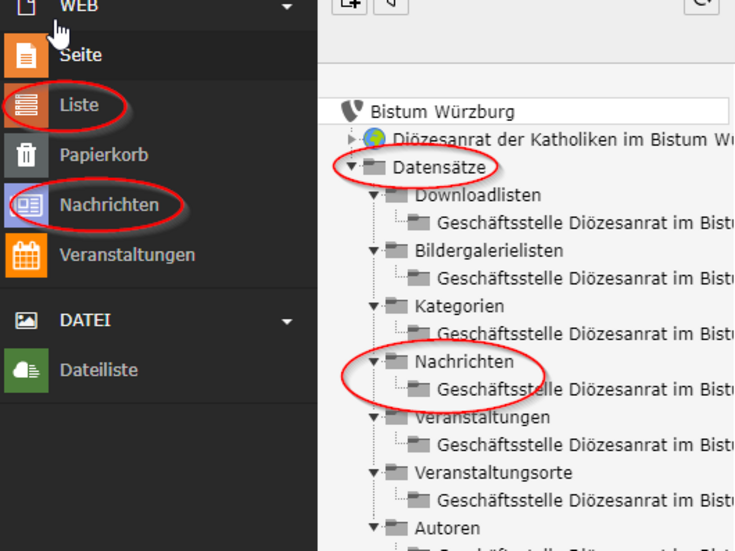The width and height of the screenshot is (735, 551).
Task: Select the Veranstaltungsorte folder in tree
Action: coord(493,472)
